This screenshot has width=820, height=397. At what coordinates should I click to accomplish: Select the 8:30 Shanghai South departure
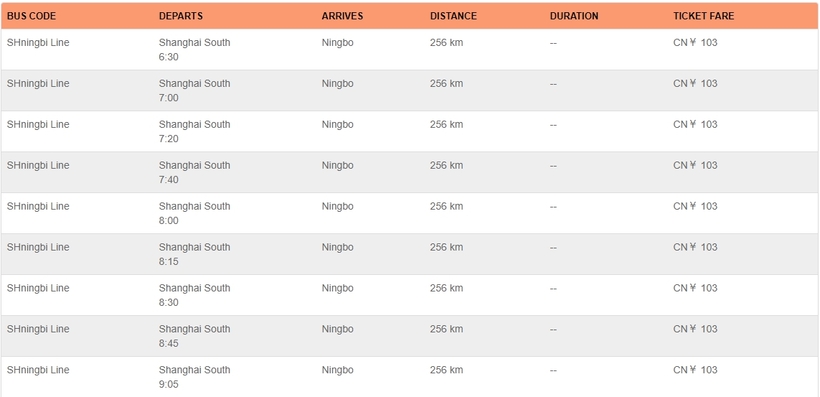(x=195, y=295)
